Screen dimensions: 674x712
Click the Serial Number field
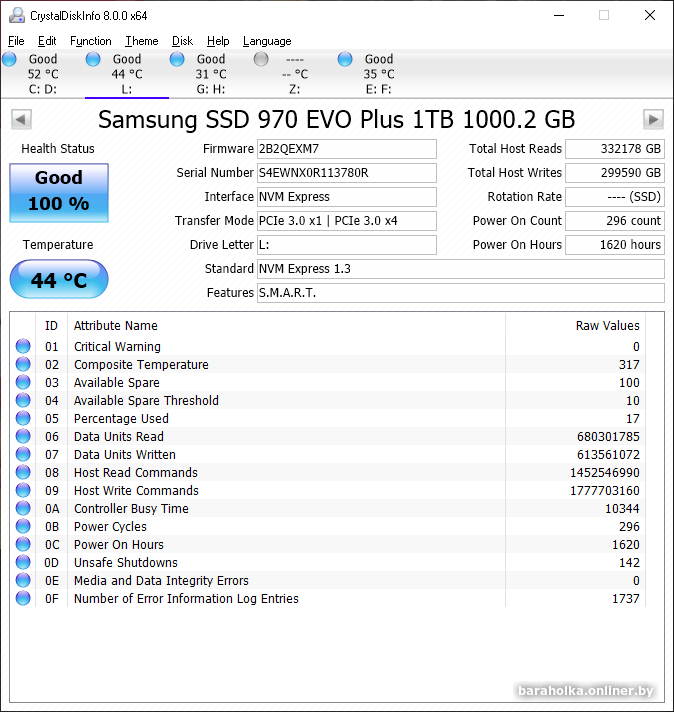click(346, 173)
